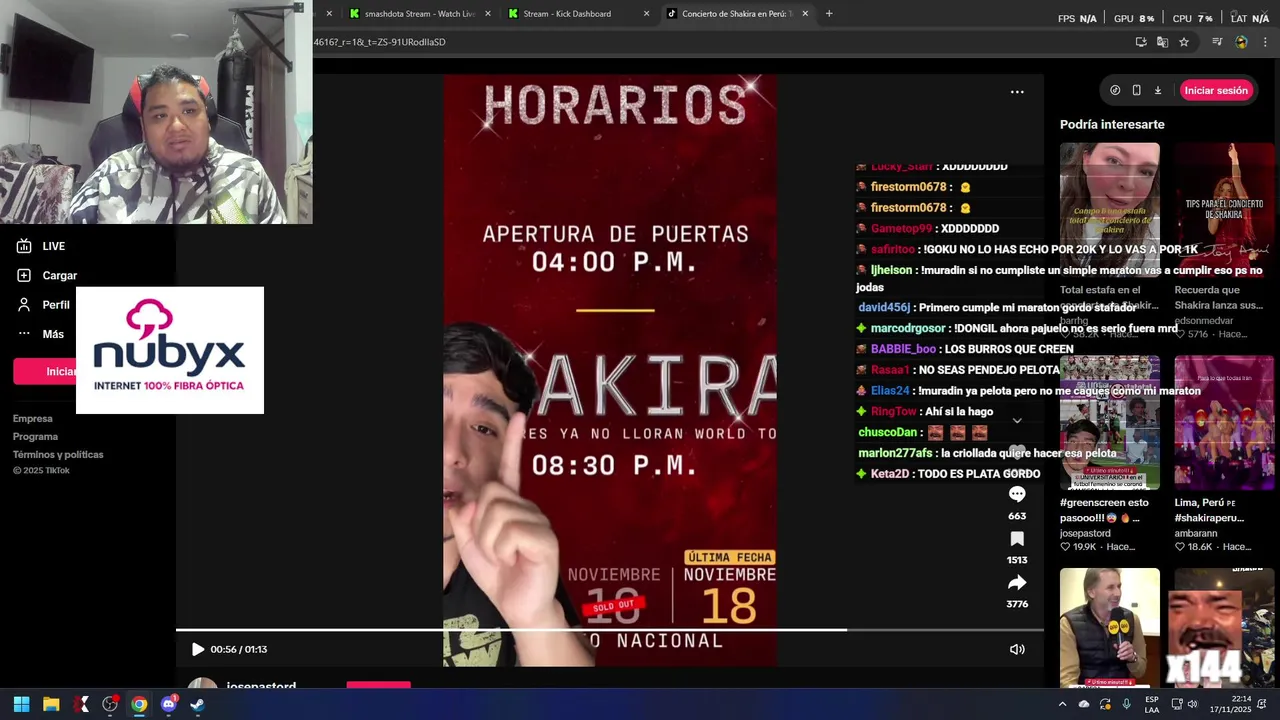Open the TikTok coins icon in header
The height and width of the screenshot is (720, 1280).
pyautogui.click(x=1115, y=90)
